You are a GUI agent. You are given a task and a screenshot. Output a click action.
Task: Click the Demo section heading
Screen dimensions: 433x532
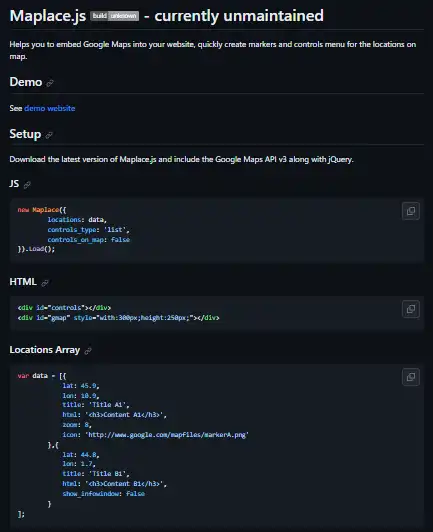(x=26, y=82)
